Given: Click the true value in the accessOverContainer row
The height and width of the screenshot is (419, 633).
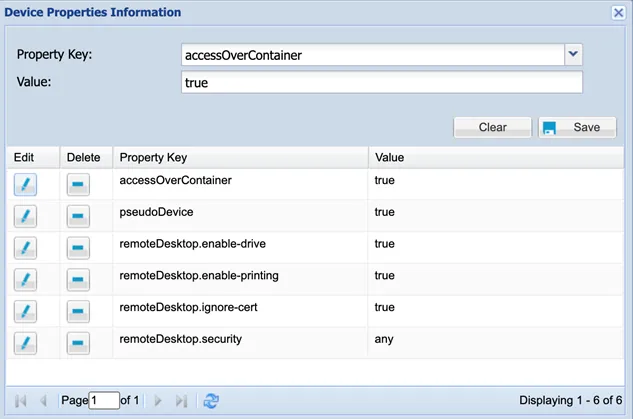Looking at the screenshot, I should (384, 180).
